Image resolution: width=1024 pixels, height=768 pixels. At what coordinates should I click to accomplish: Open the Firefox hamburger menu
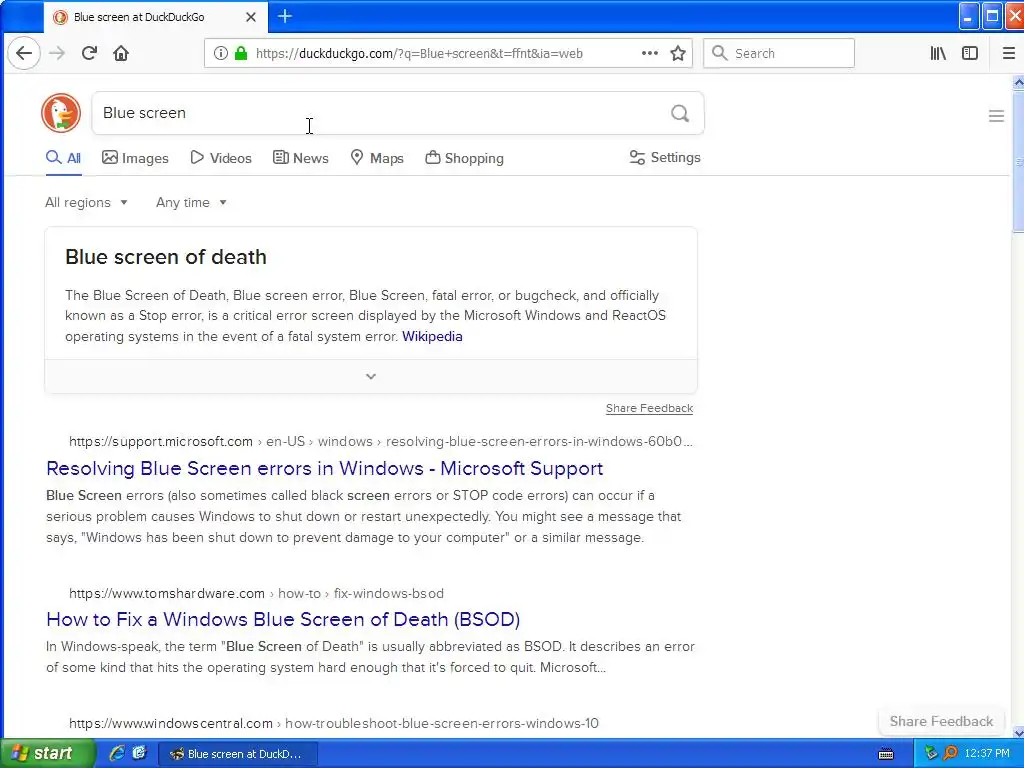[x=1008, y=53]
